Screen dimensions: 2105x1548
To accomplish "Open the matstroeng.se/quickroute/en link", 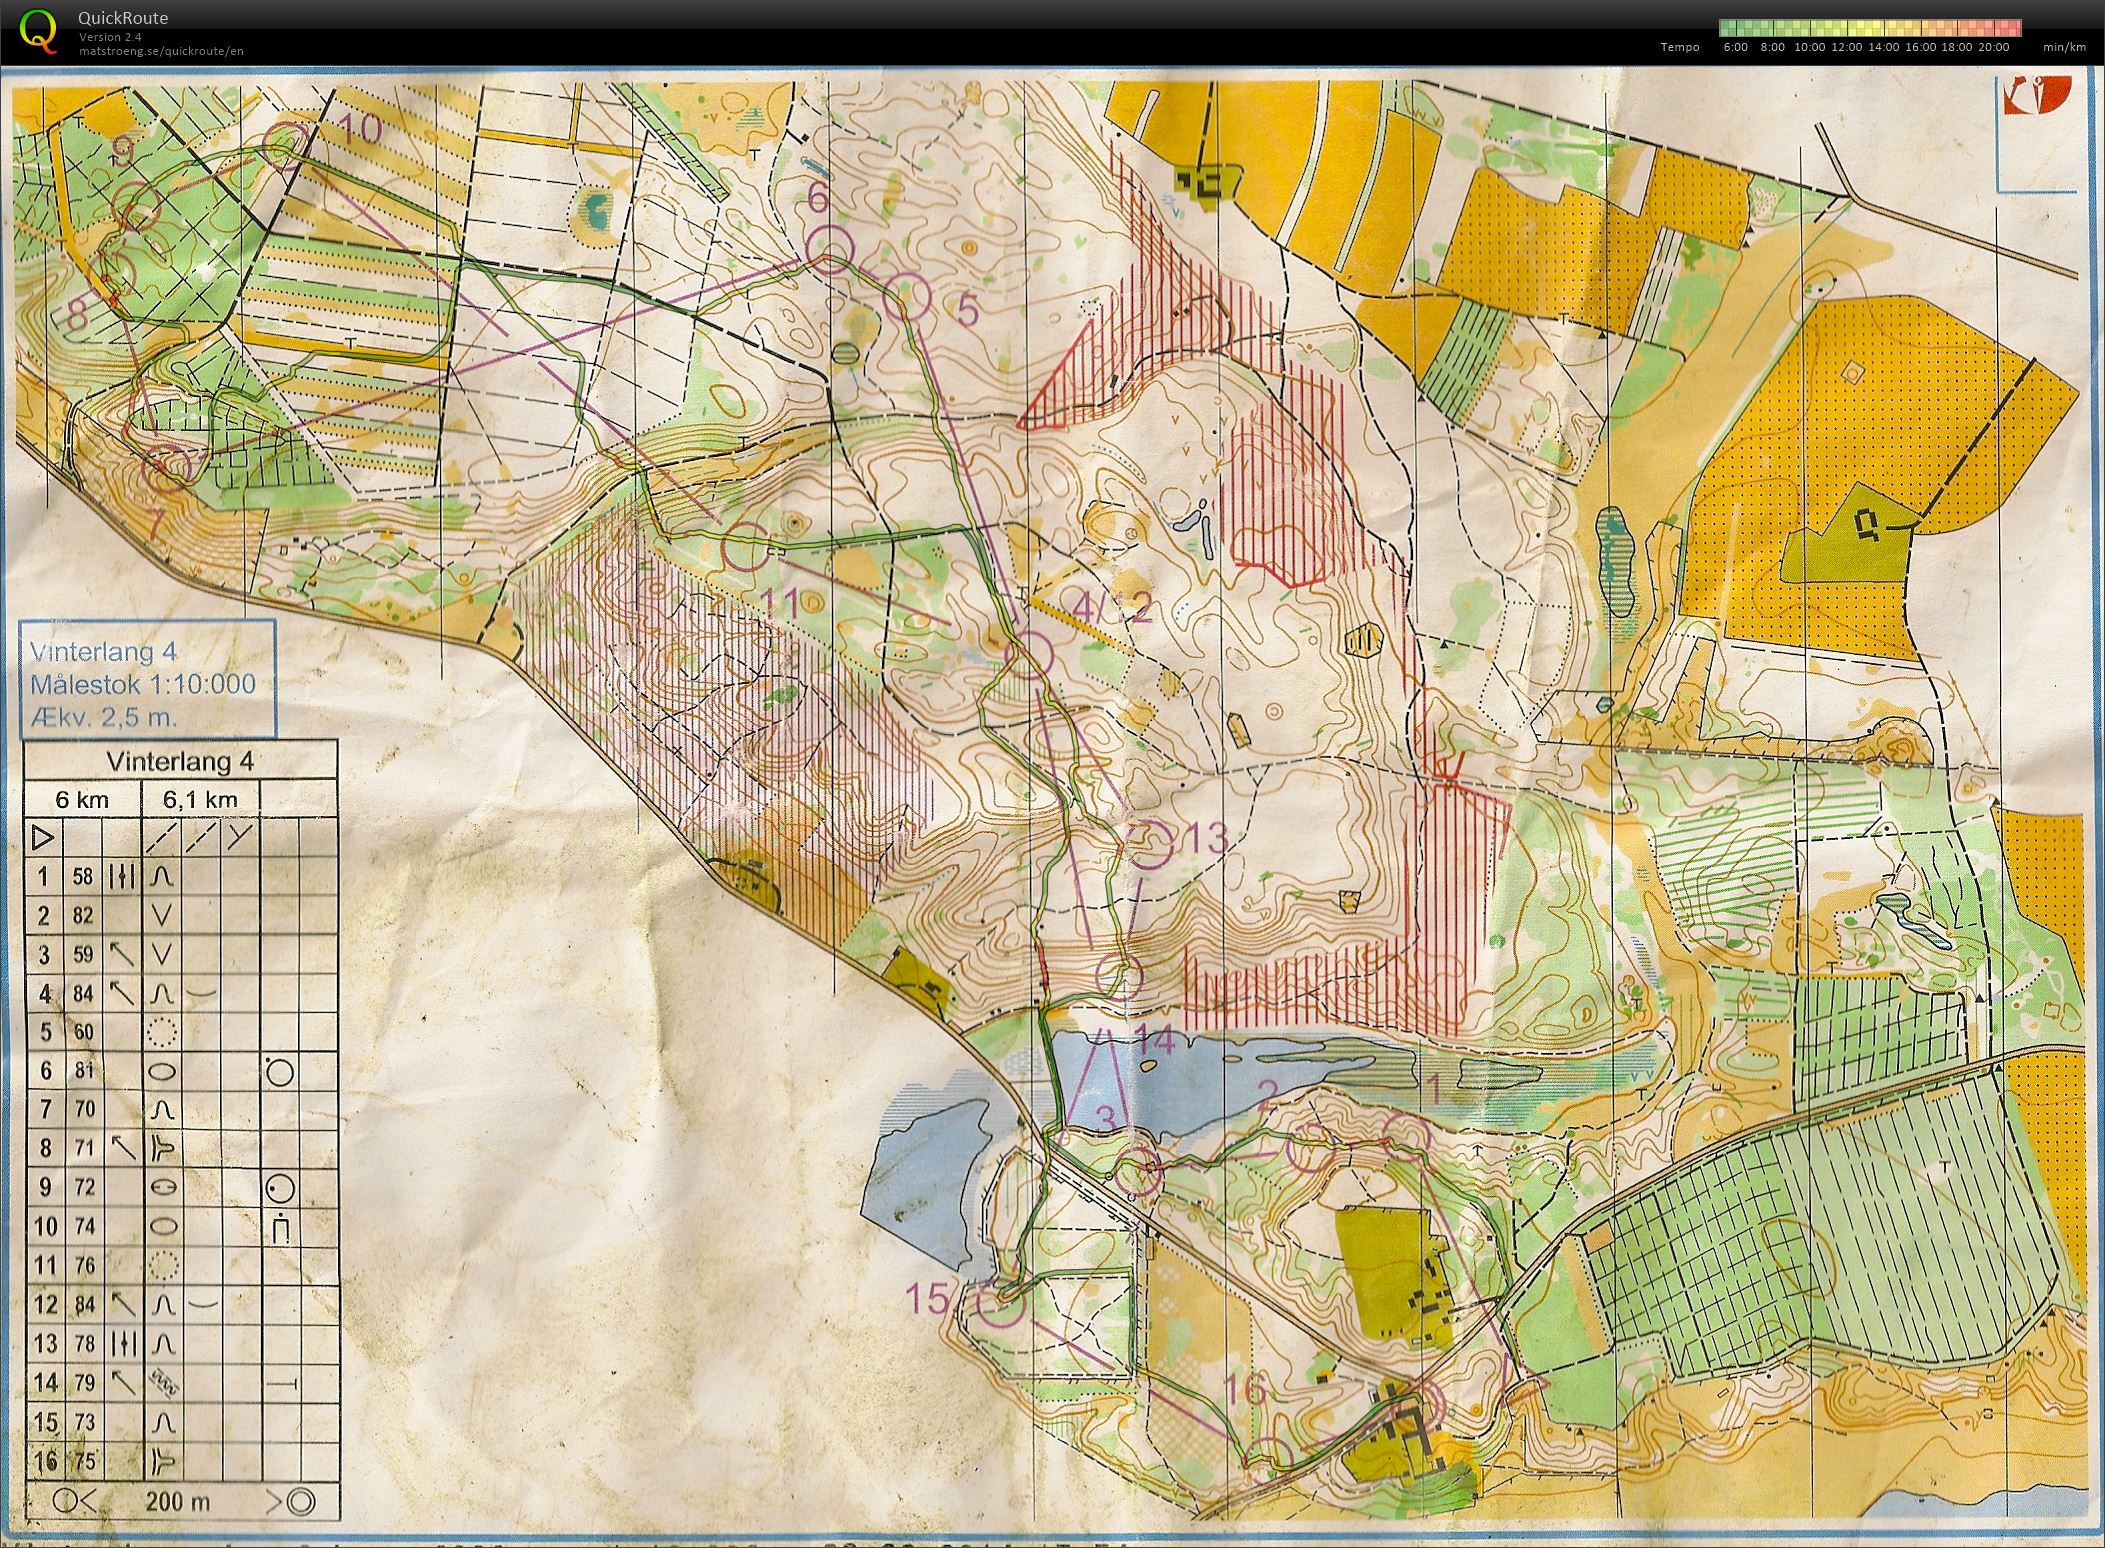I will click(x=162, y=51).
